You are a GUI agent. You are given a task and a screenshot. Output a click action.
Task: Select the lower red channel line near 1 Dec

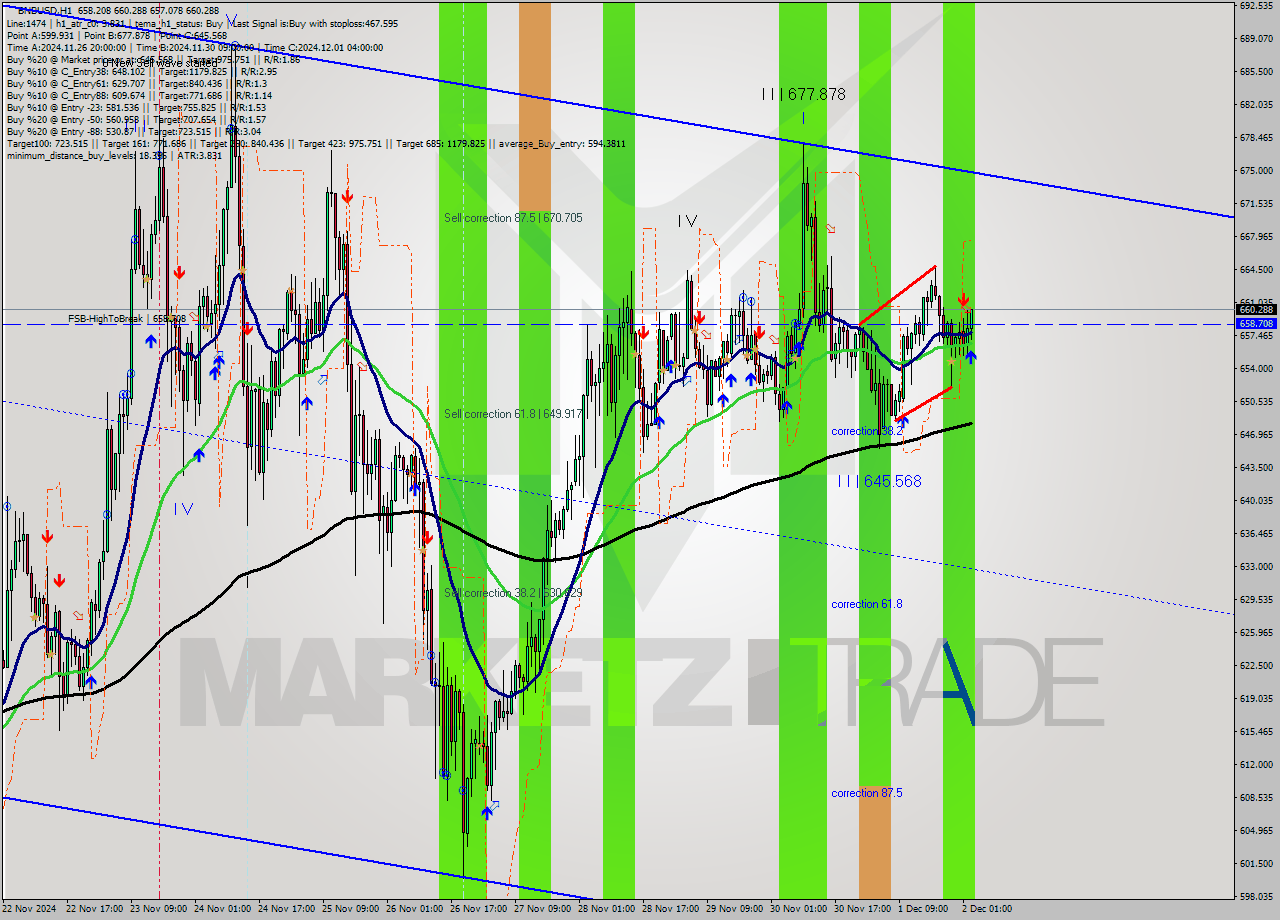924,403
